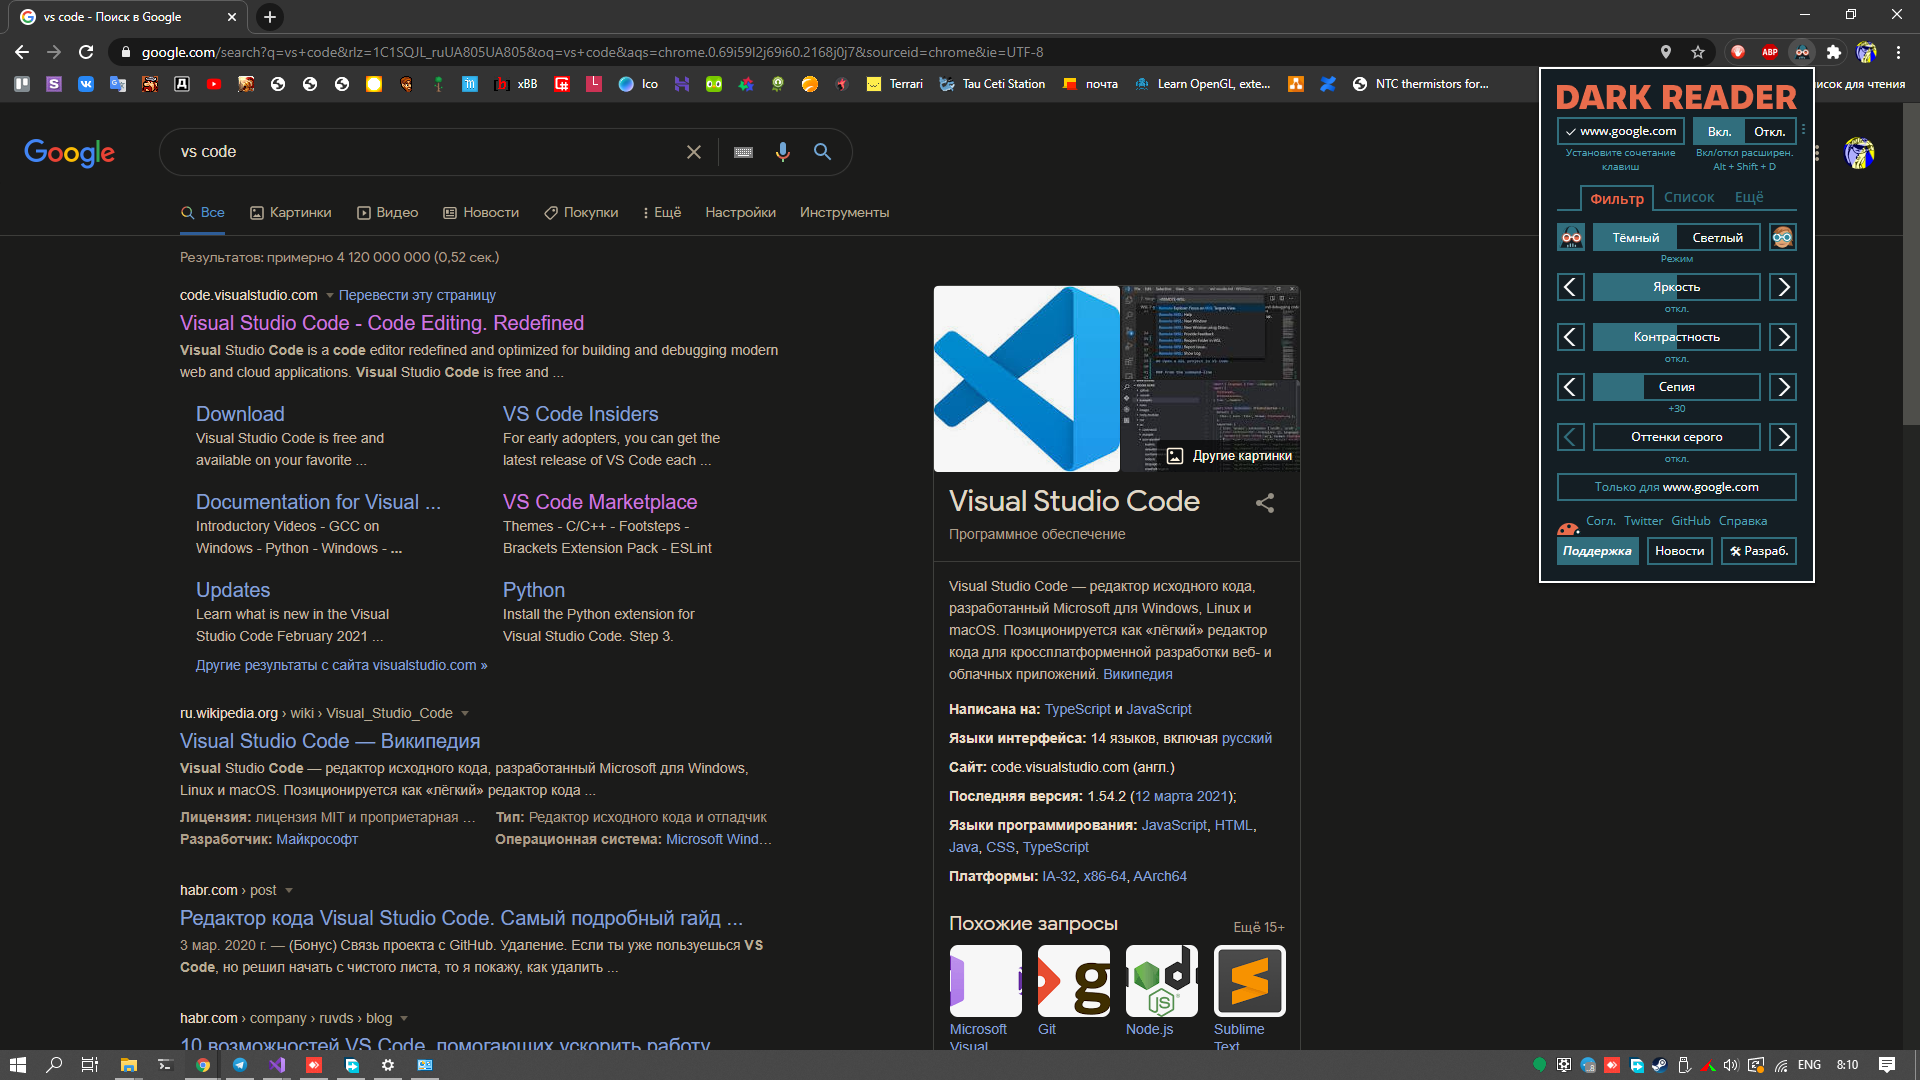Decrease Контрастность with left arrow
This screenshot has height=1080, width=1920.
(x=1571, y=337)
